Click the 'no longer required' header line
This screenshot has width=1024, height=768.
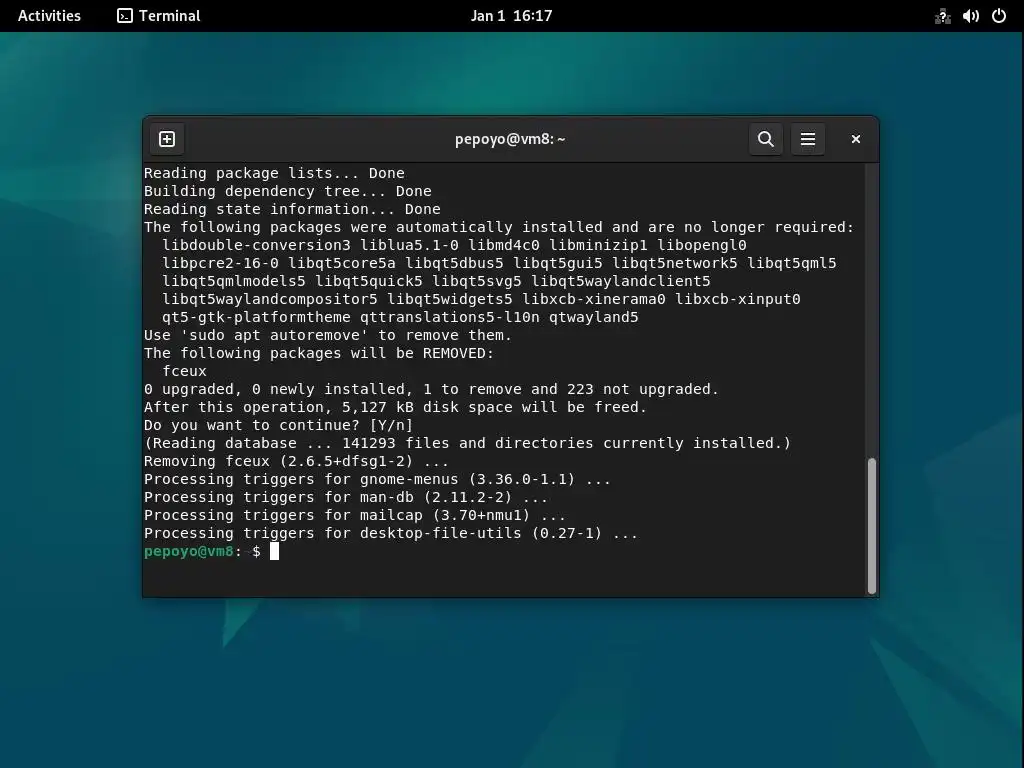tap(499, 227)
